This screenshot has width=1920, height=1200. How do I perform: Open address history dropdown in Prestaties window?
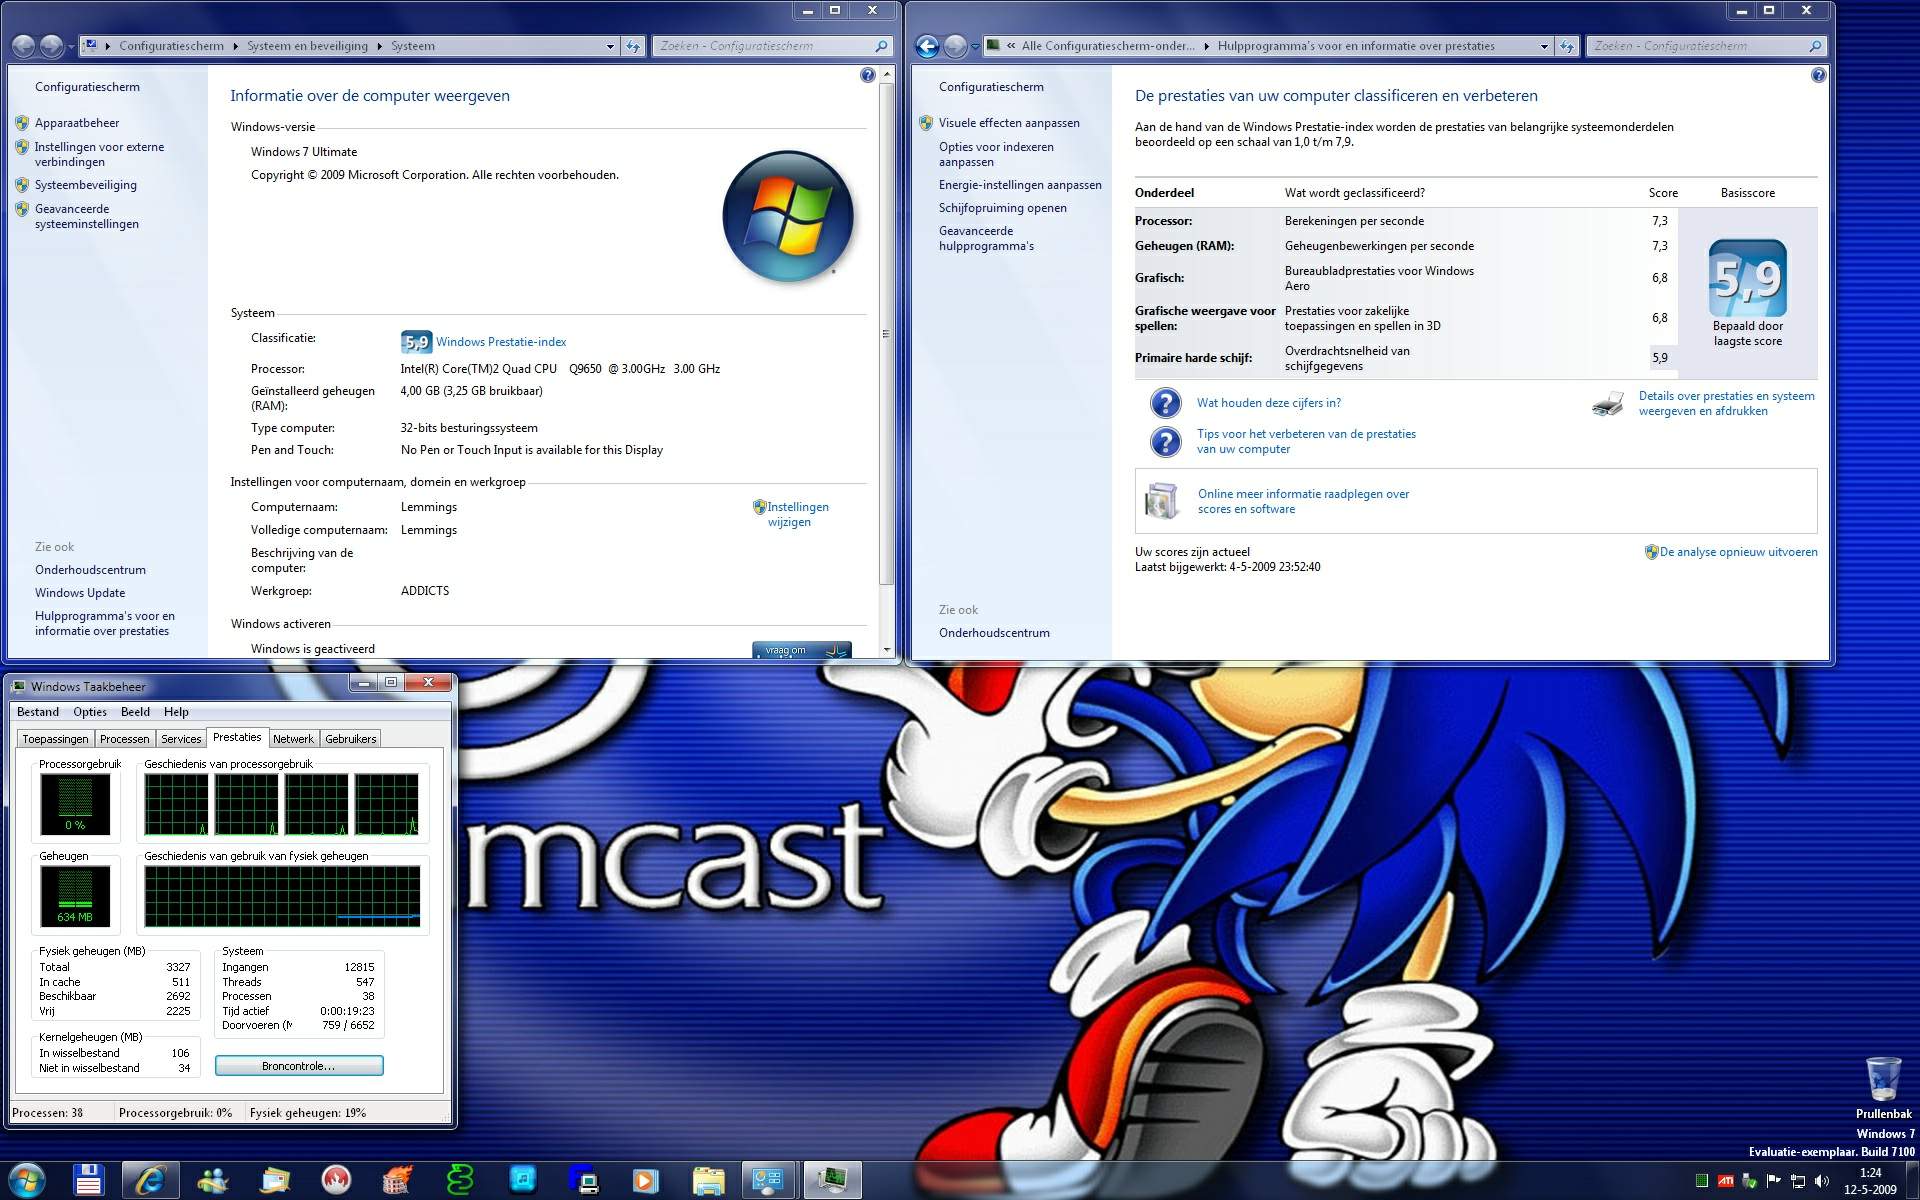[1544, 46]
